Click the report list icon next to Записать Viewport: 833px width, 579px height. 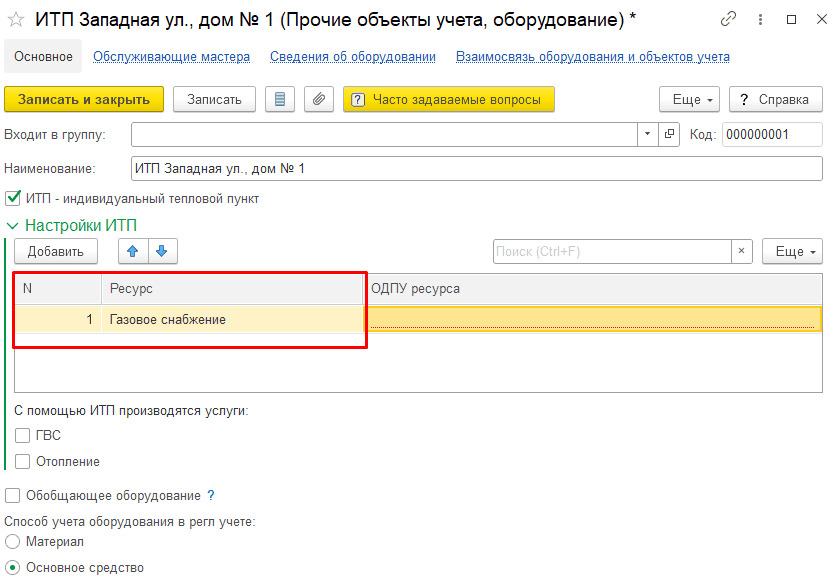point(280,99)
